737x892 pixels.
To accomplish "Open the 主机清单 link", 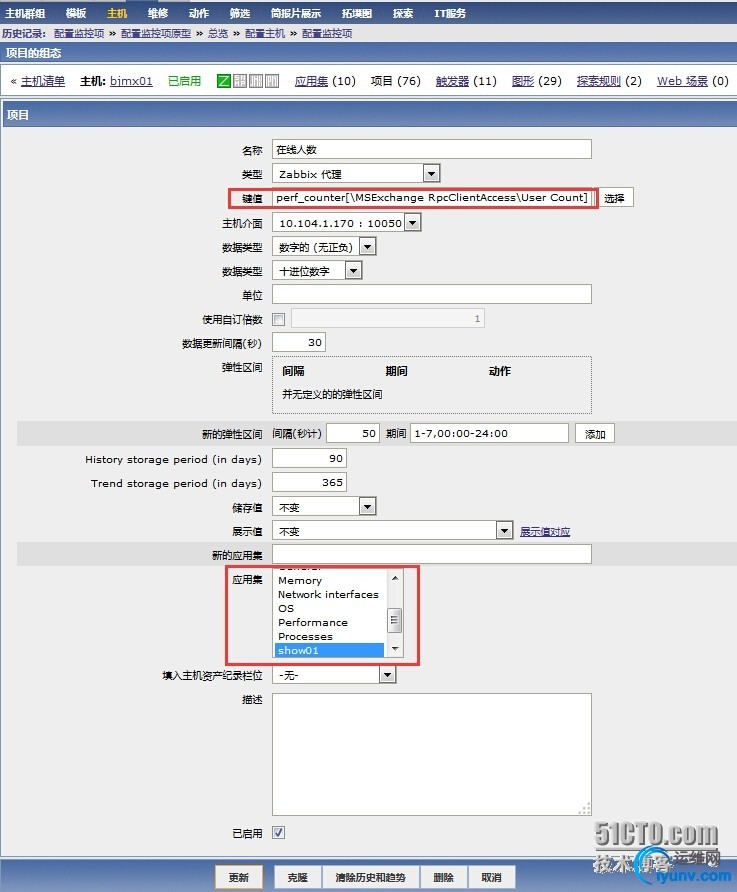I will 43,81.
